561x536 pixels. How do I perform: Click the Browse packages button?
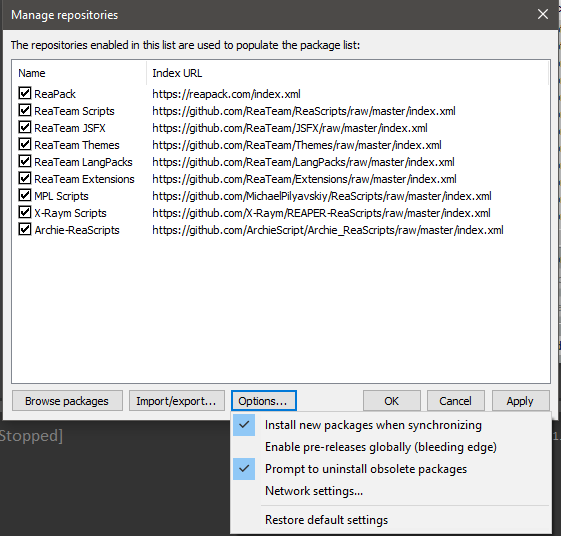(x=67, y=401)
